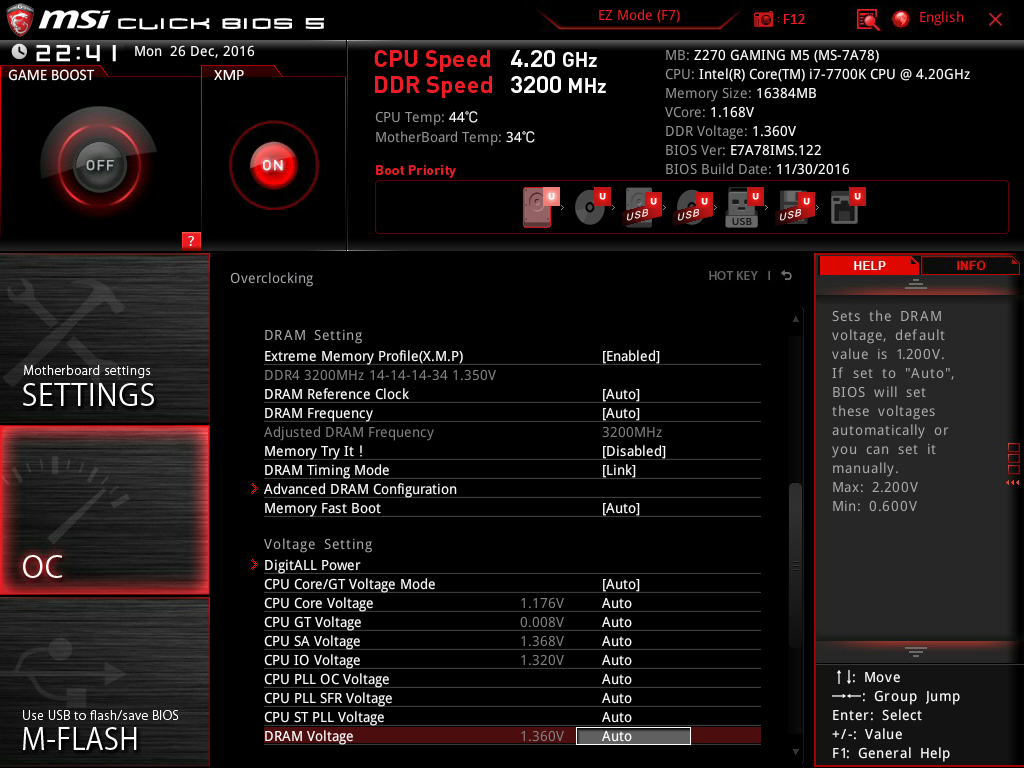Select the CPU IO Voltage row
1024x768 pixels.
512,660
